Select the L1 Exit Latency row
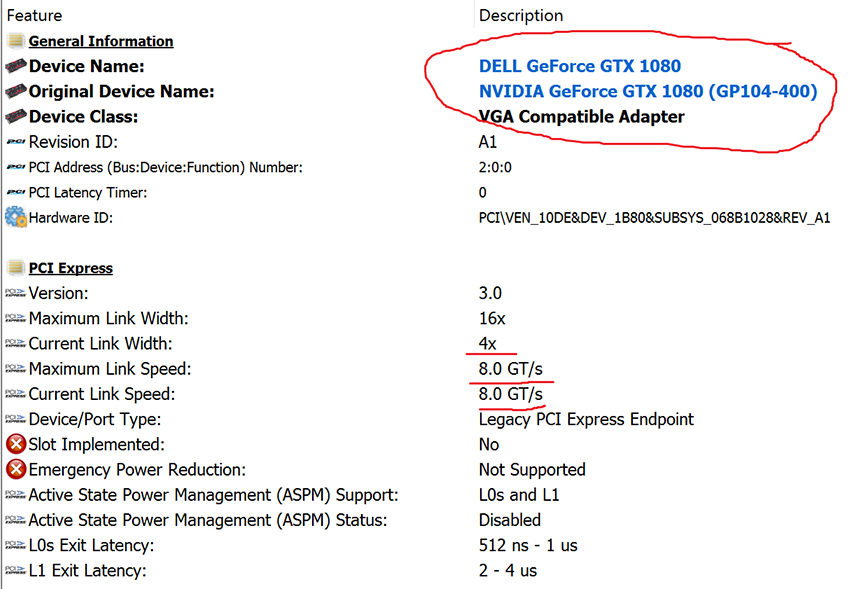854x589 pixels. click(87, 570)
